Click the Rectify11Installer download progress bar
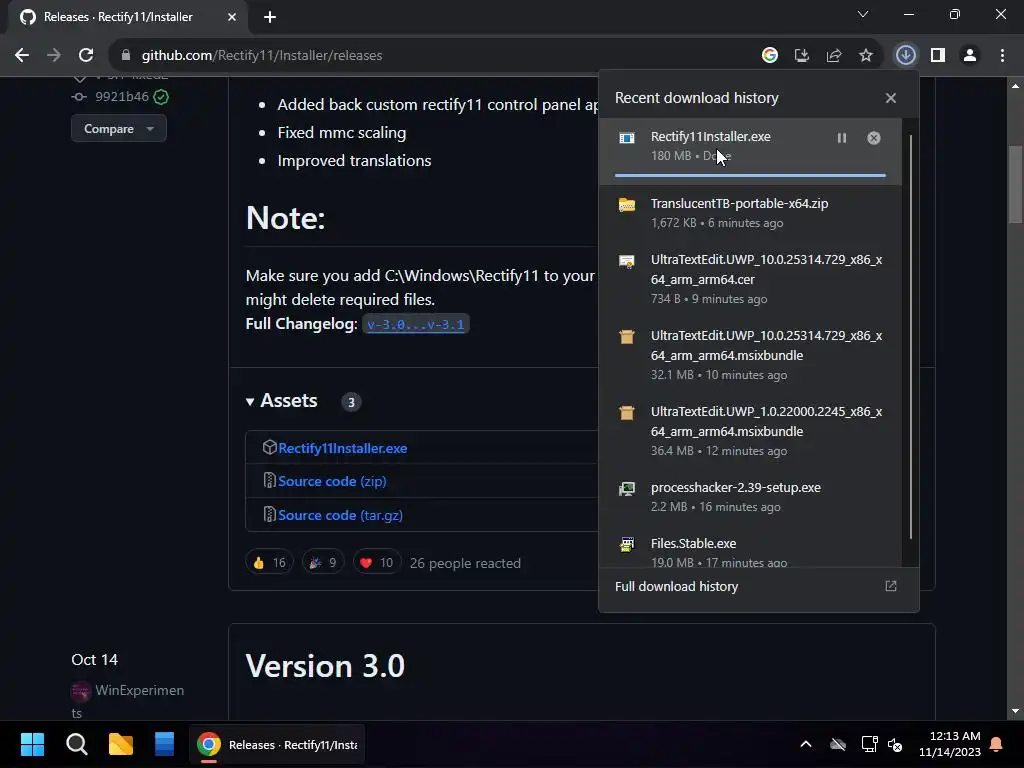 pos(750,175)
